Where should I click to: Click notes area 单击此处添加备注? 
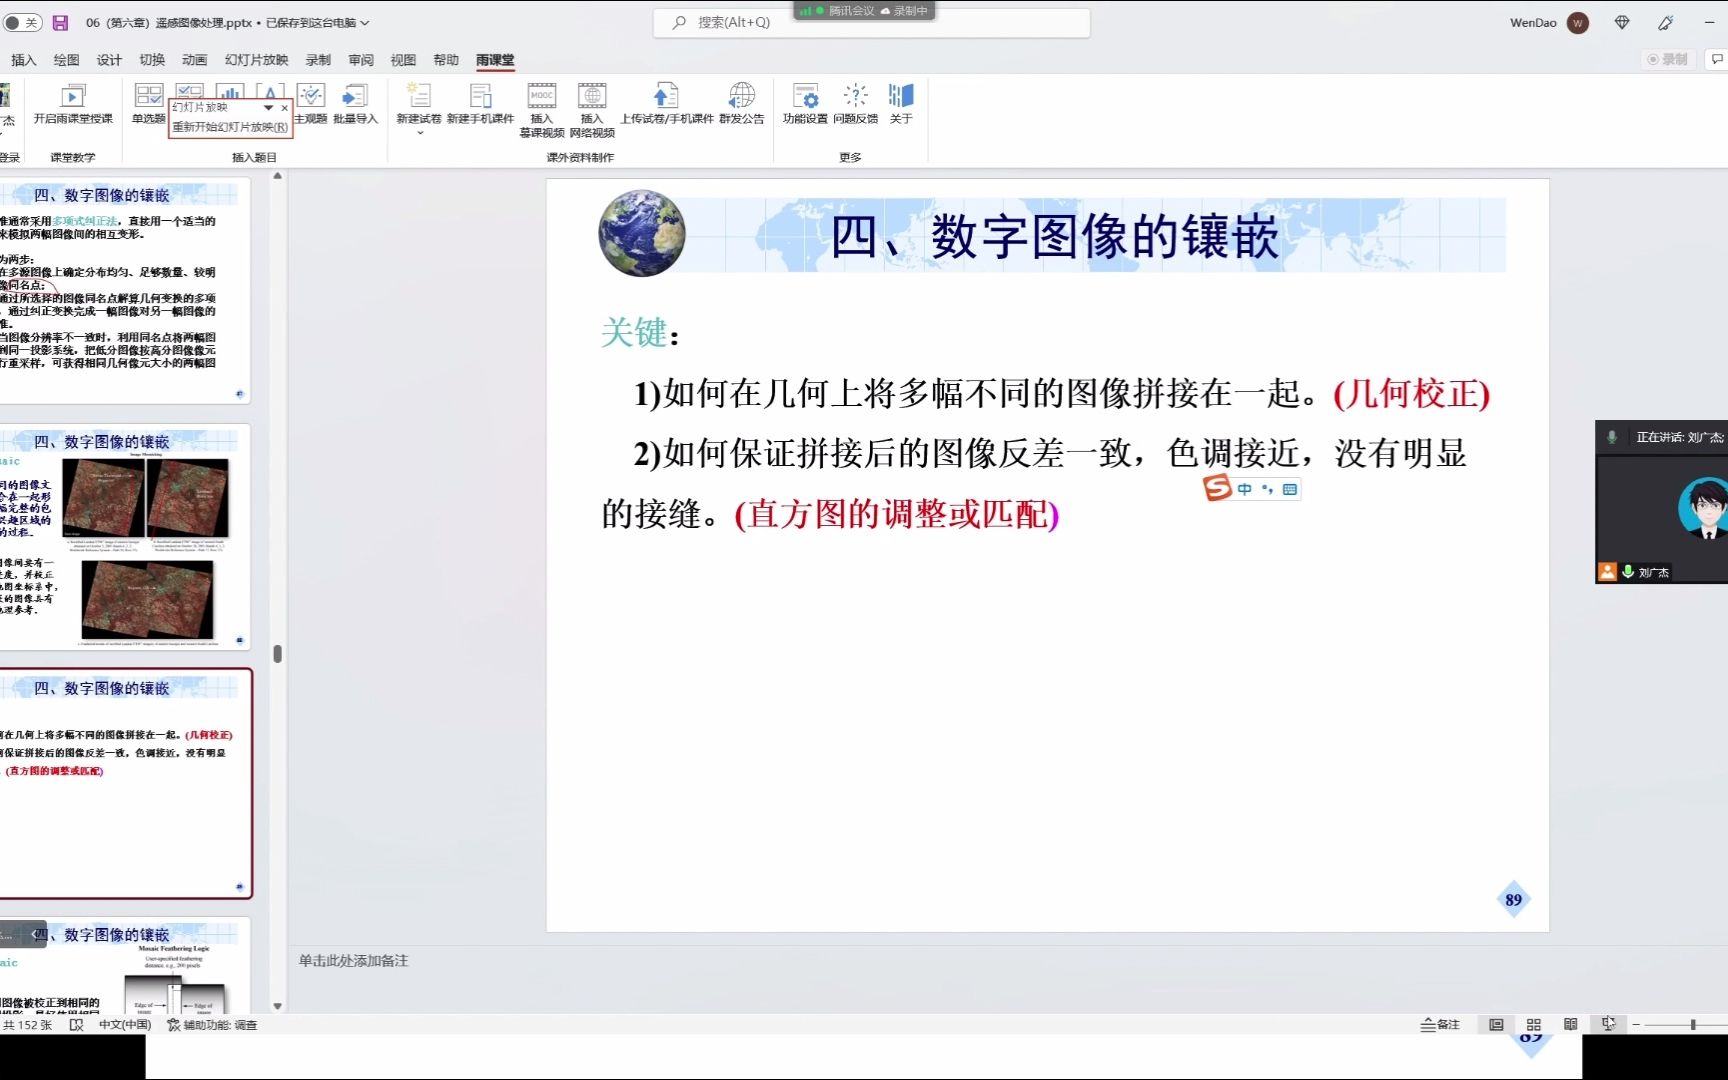pos(353,960)
